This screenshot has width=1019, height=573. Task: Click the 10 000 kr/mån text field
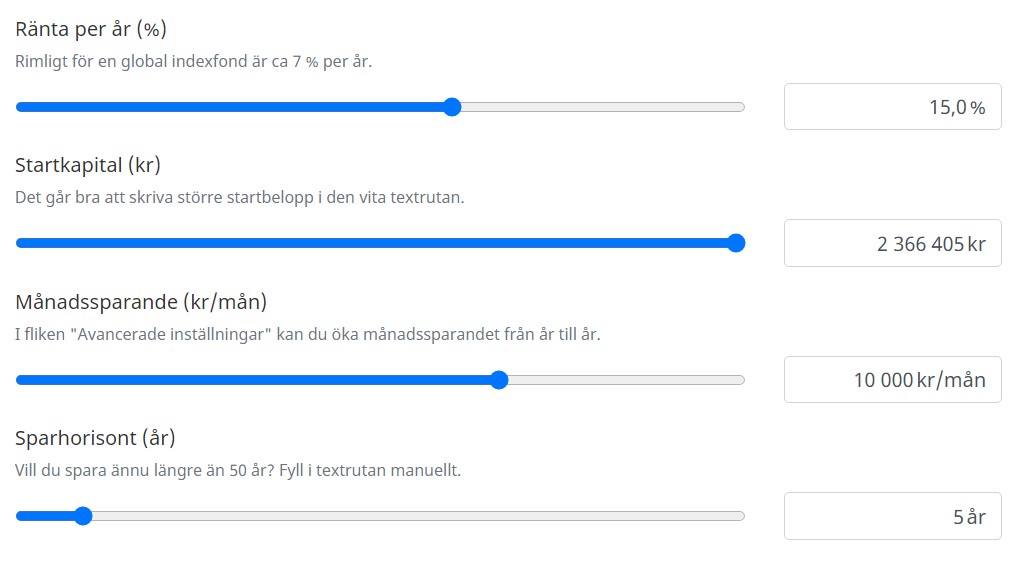pos(892,380)
